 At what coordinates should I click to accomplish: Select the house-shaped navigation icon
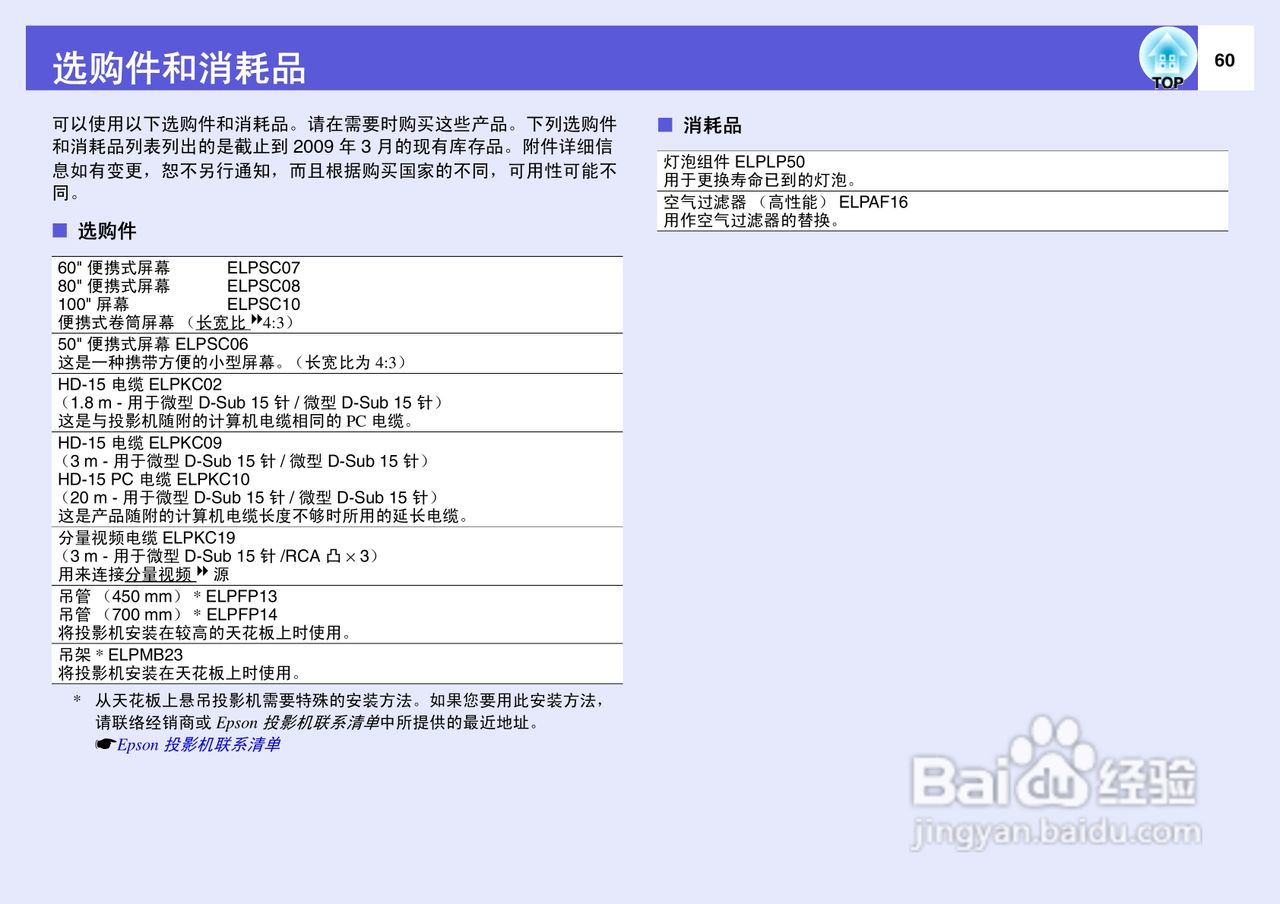tap(1166, 52)
